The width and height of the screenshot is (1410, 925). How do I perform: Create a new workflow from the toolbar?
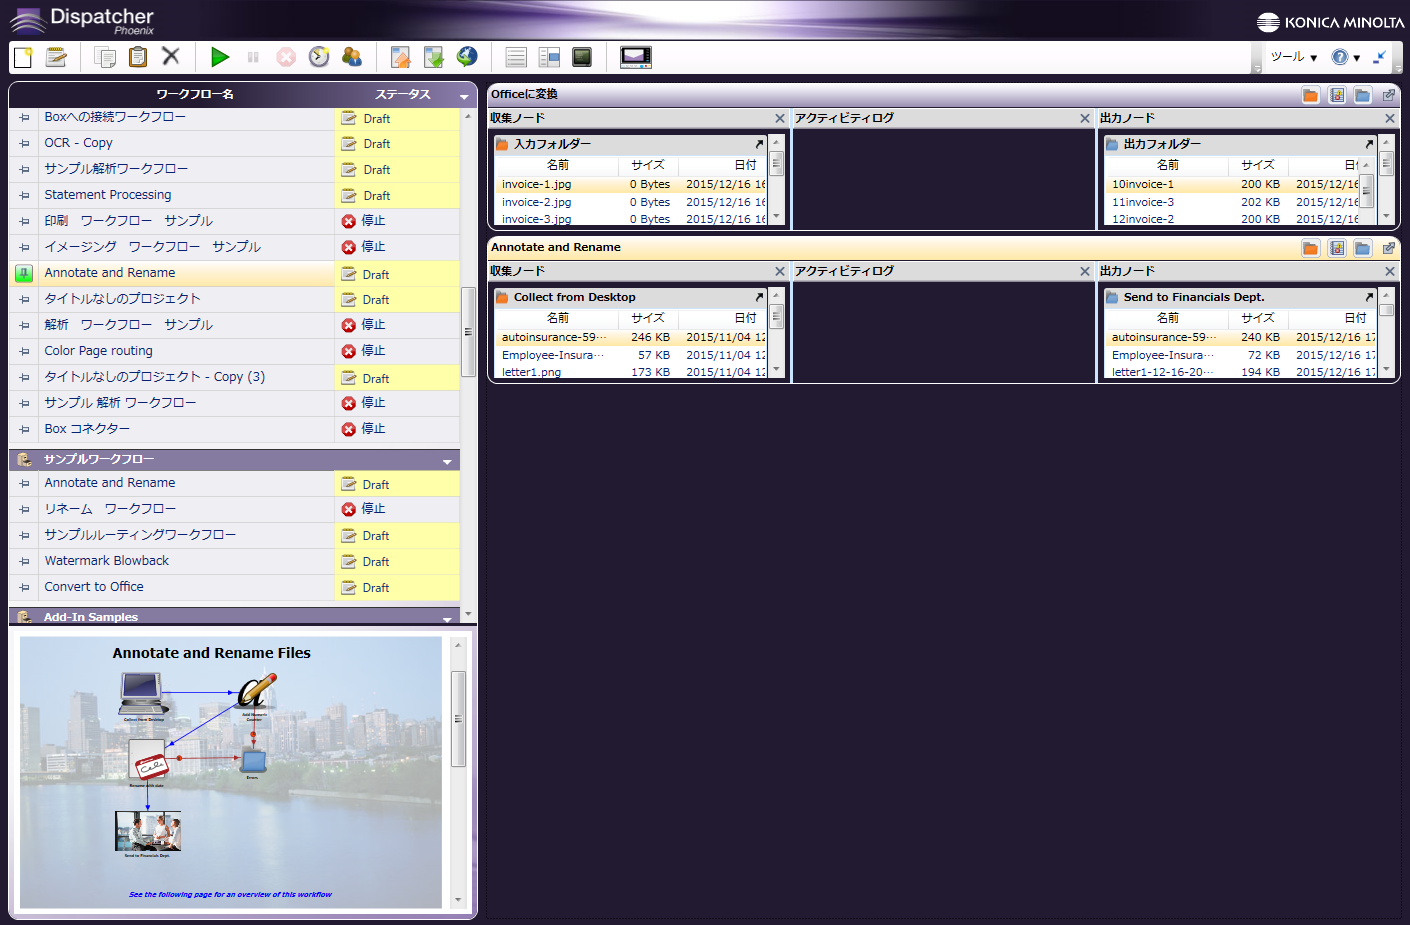pyautogui.click(x=23, y=57)
